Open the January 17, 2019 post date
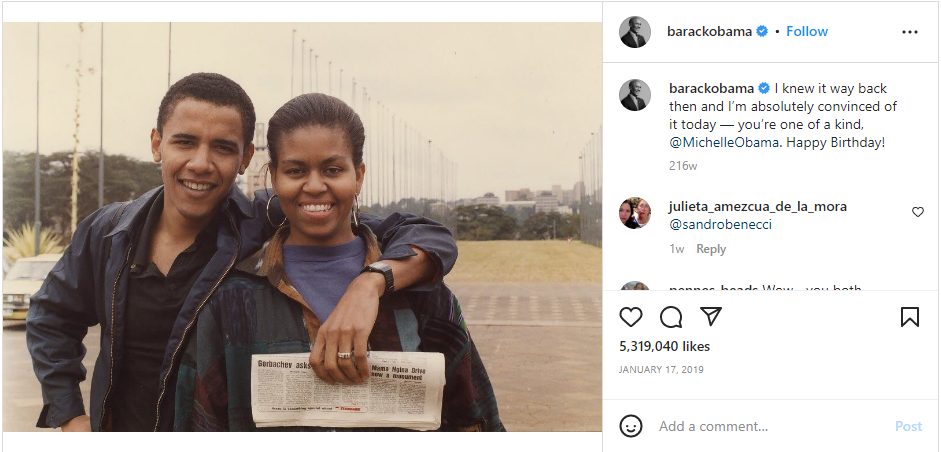 661,370
